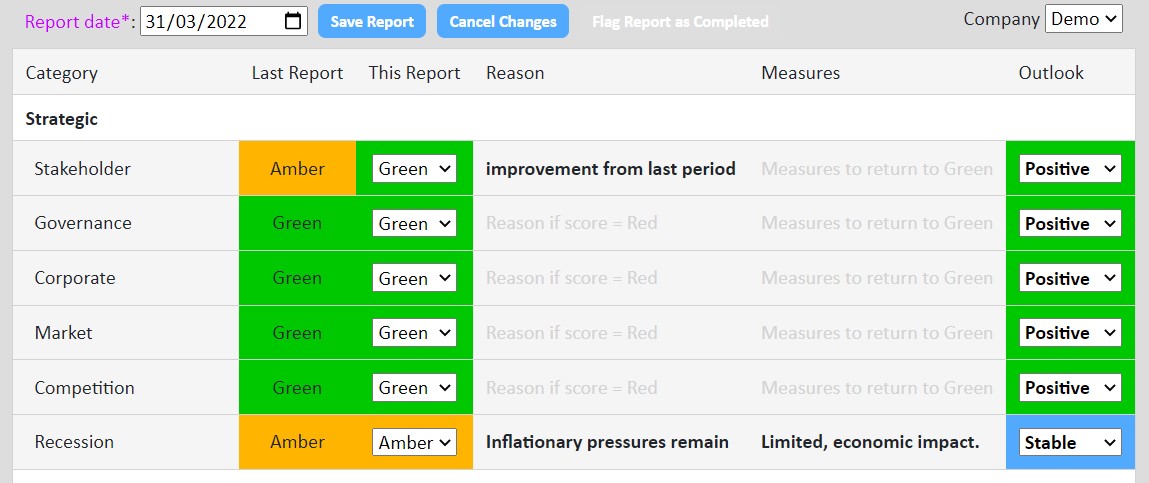Change Governance This Report score dropdown

tap(414, 224)
